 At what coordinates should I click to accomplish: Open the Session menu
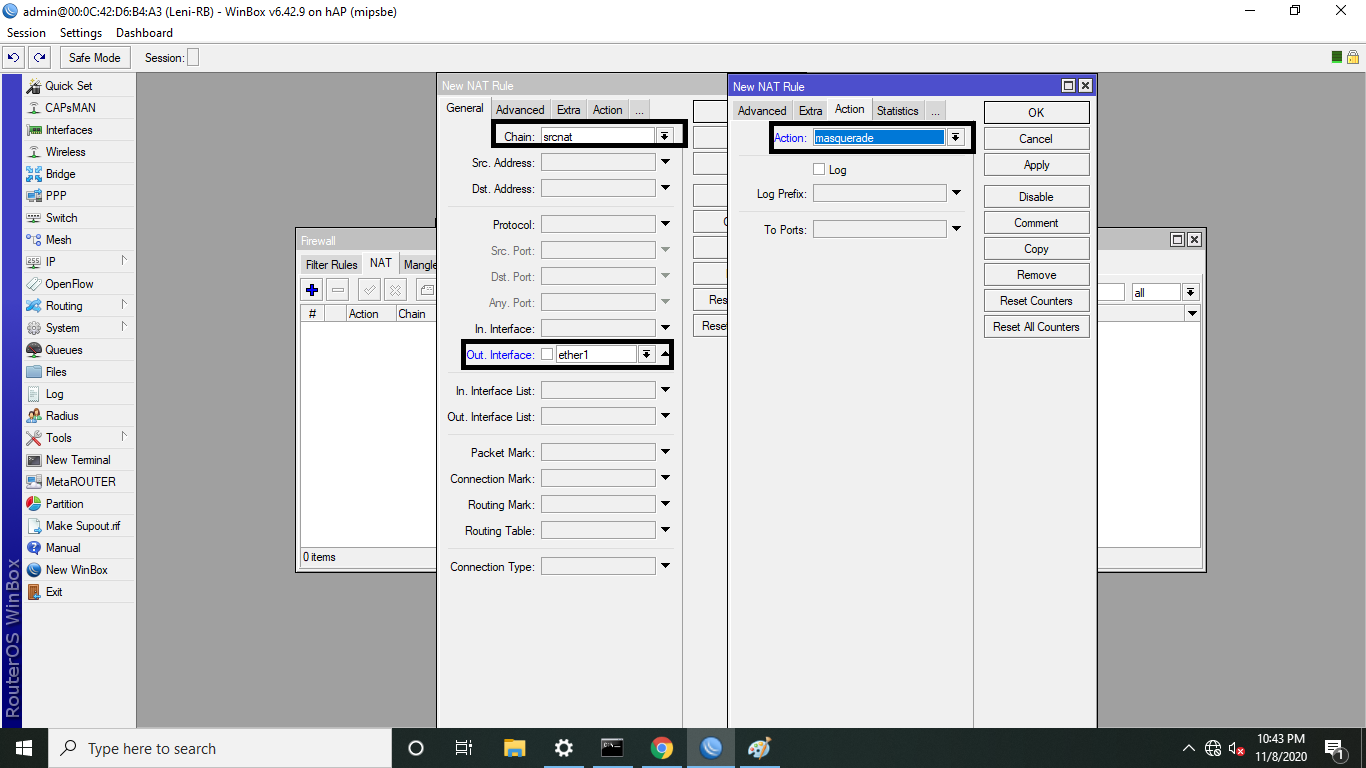(26, 33)
